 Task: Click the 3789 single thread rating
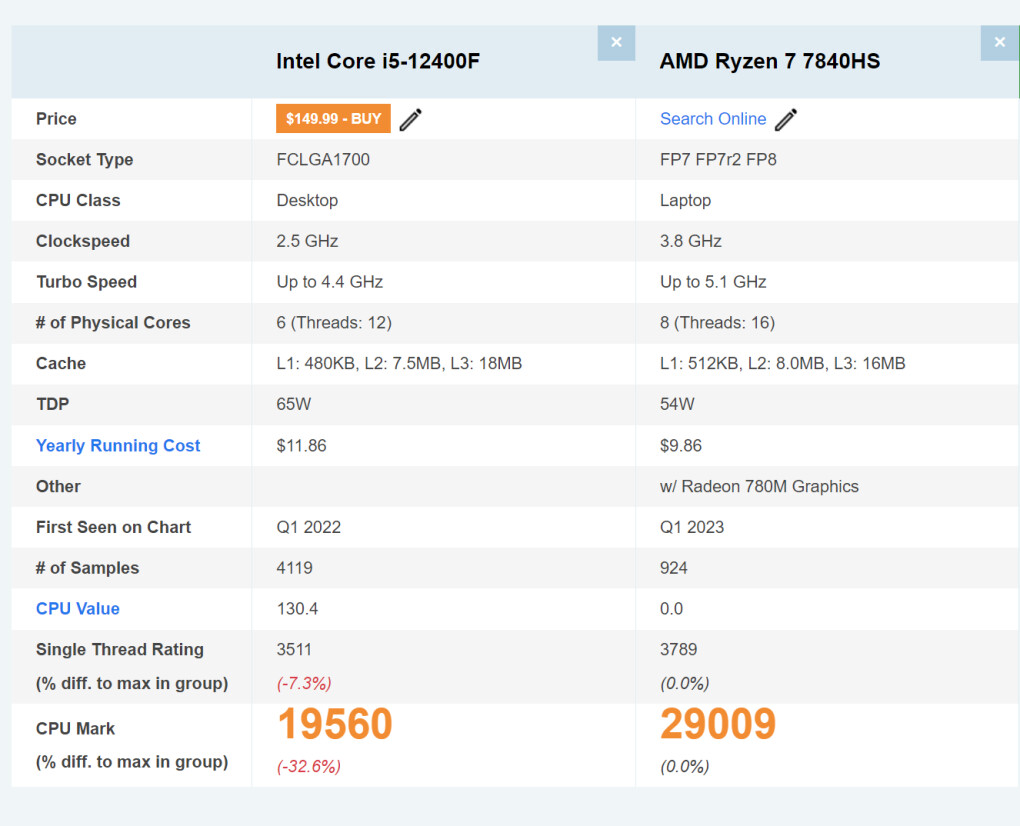(x=678, y=649)
